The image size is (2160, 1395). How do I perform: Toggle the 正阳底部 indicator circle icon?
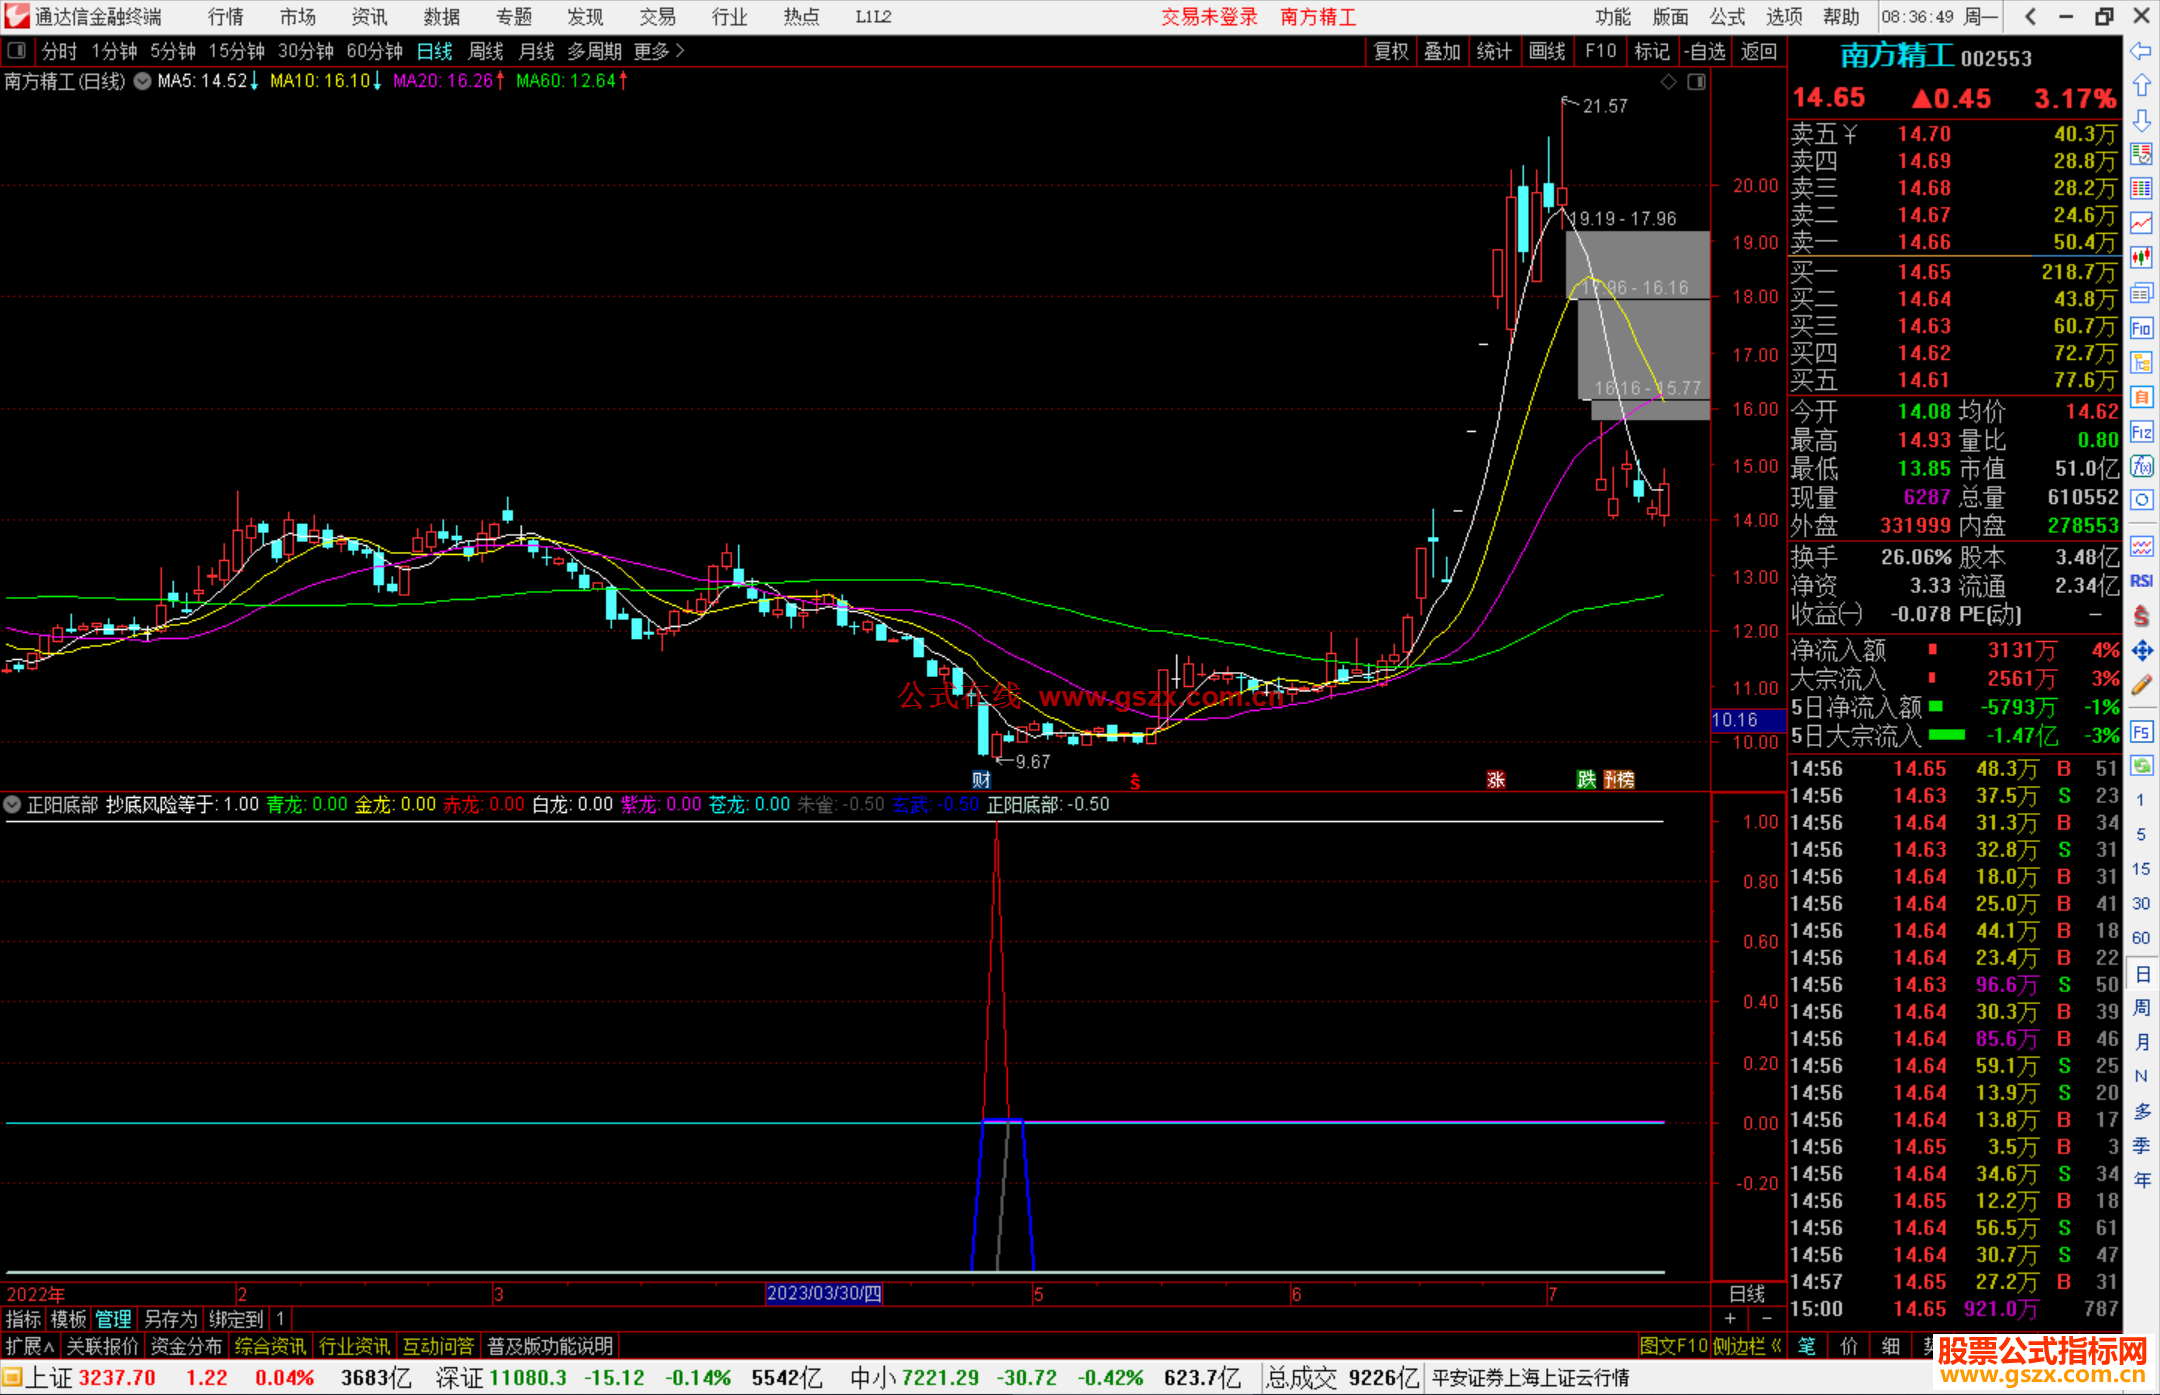pos(12,804)
